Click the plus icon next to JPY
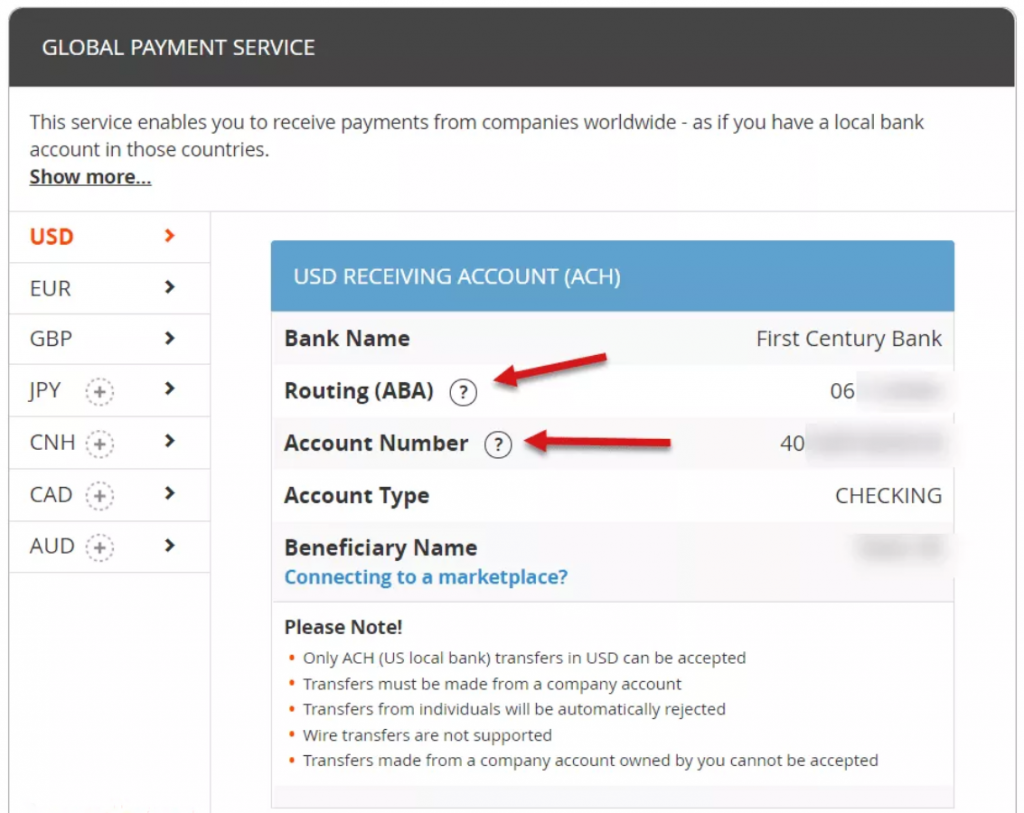Screen dimensions: 1024x813 click(x=99, y=392)
